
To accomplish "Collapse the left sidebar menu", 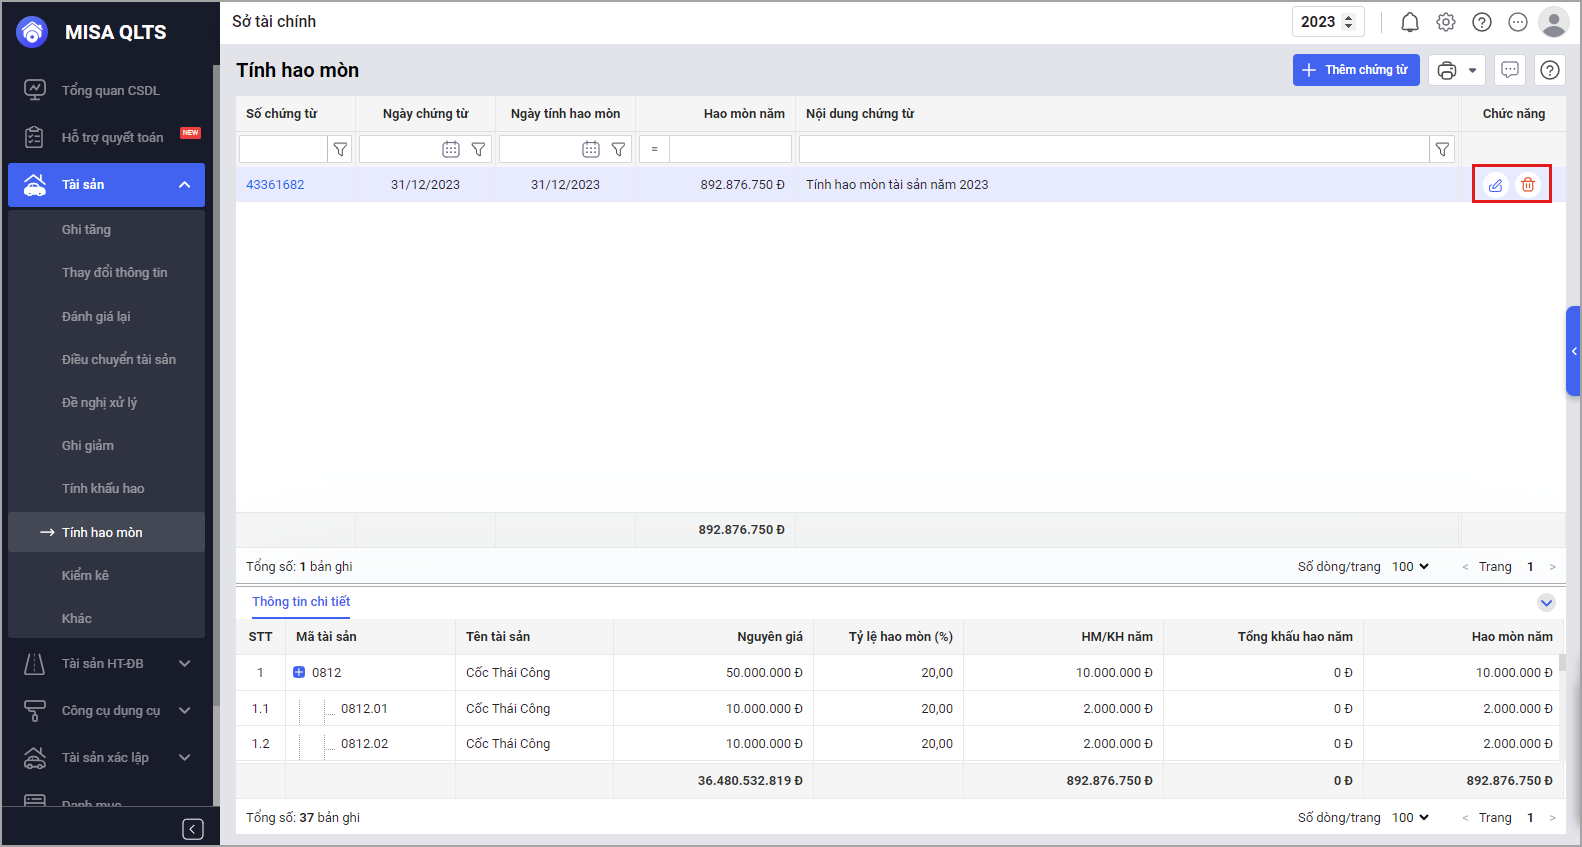I will (x=193, y=829).
